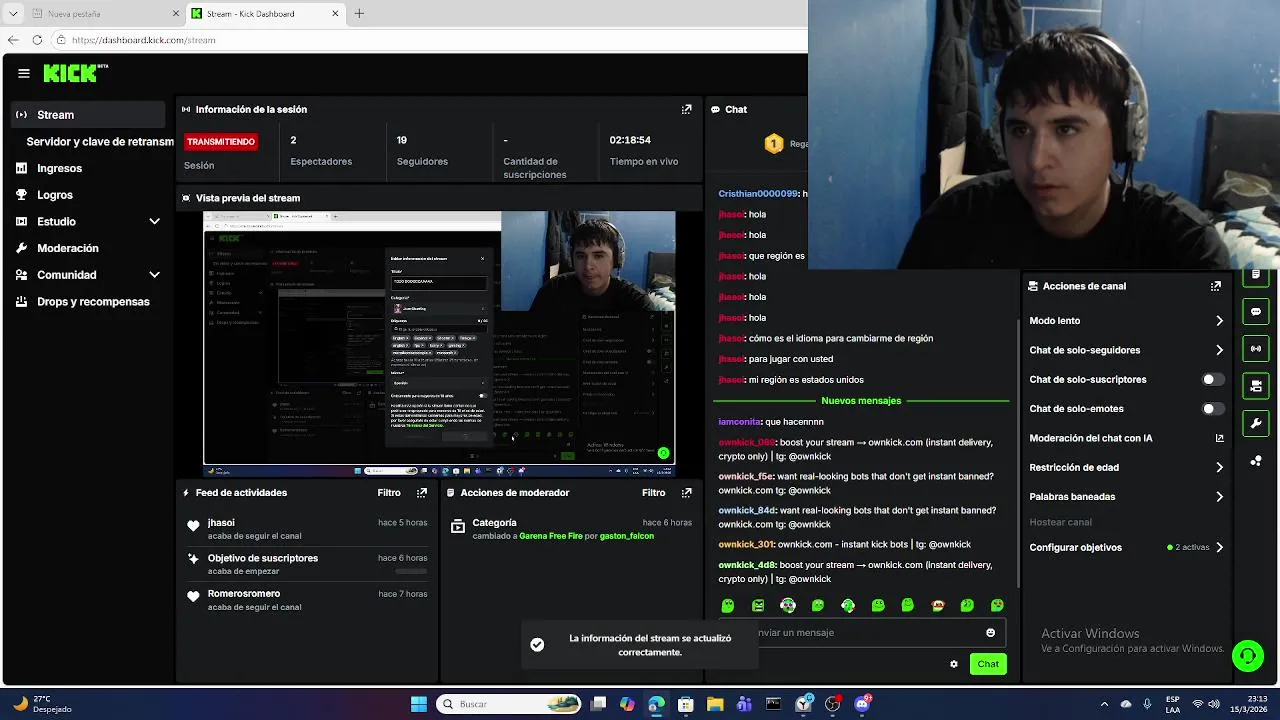This screenshot has height=720, width=1280.
Task: Open Restricción de edad options chevron
Action: click(x=1219, y=467)
